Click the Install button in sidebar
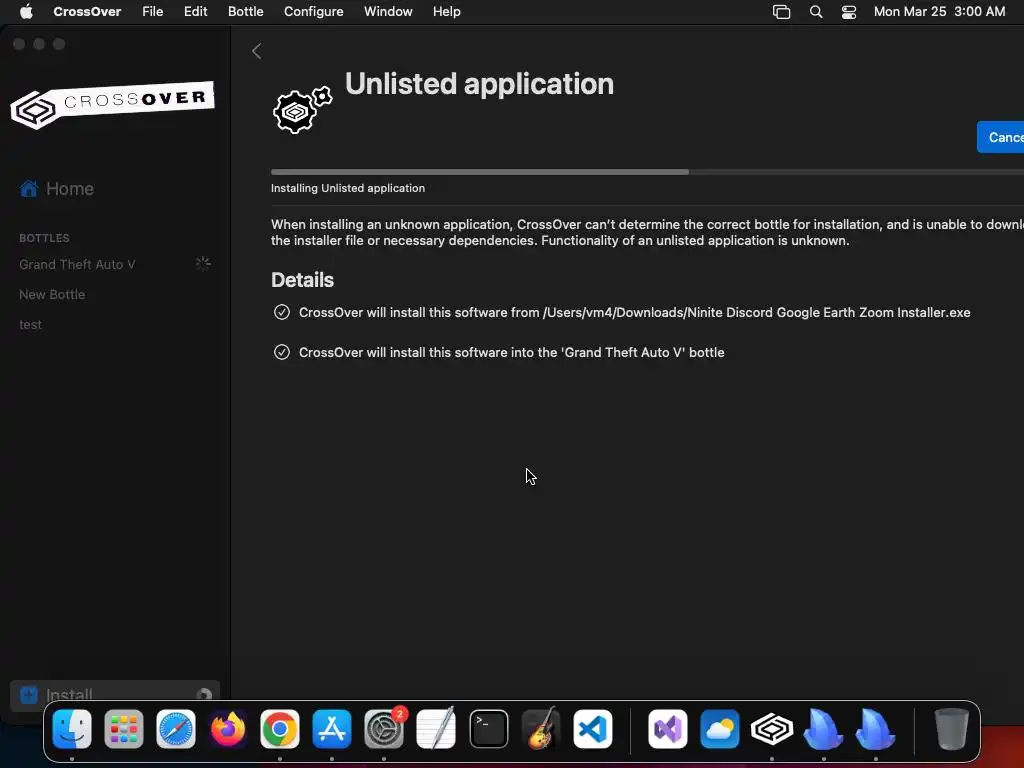Image resolution: width=1024 pixels, height=768 pixels. (x=115, y=695)
